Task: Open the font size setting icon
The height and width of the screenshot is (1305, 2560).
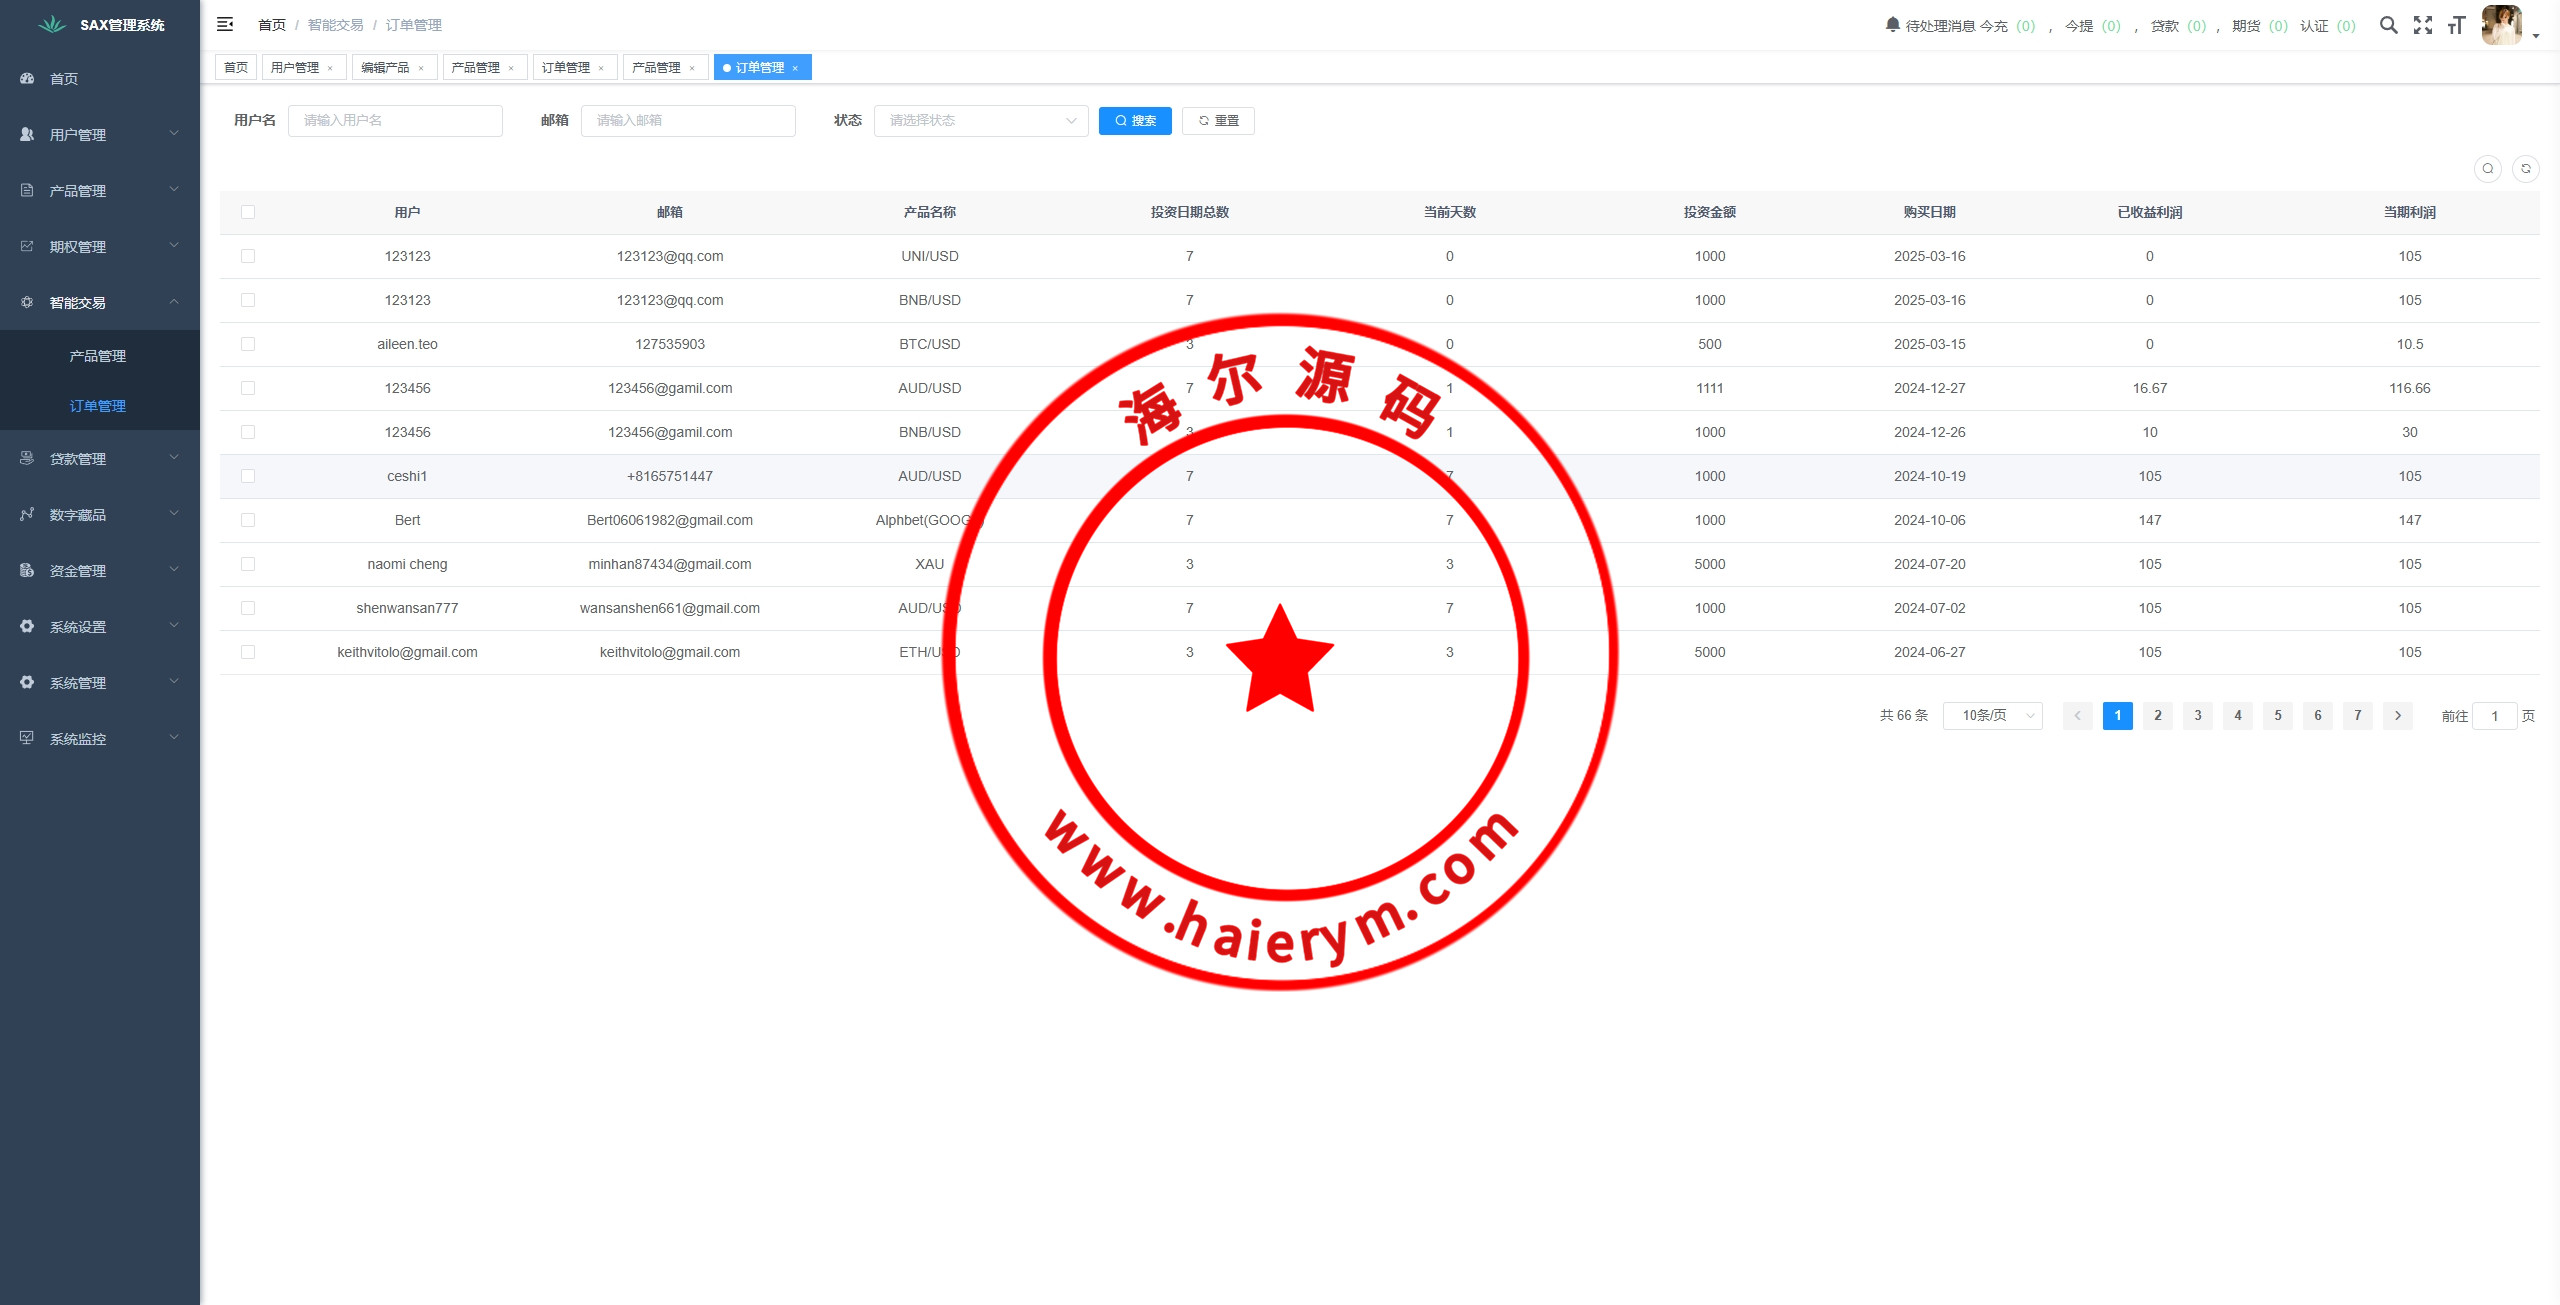Action: 2456,25
